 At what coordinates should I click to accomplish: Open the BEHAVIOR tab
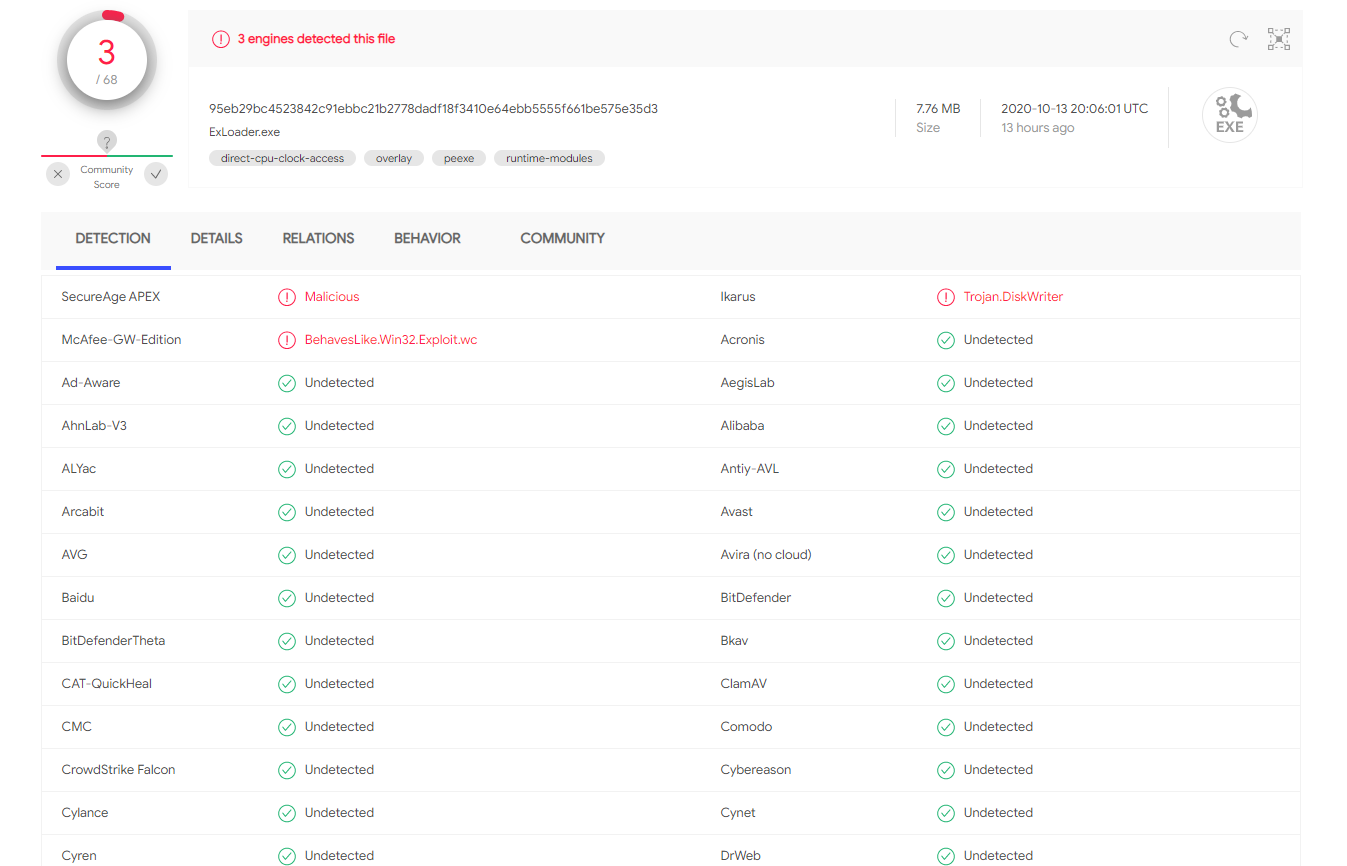[427, 238]
